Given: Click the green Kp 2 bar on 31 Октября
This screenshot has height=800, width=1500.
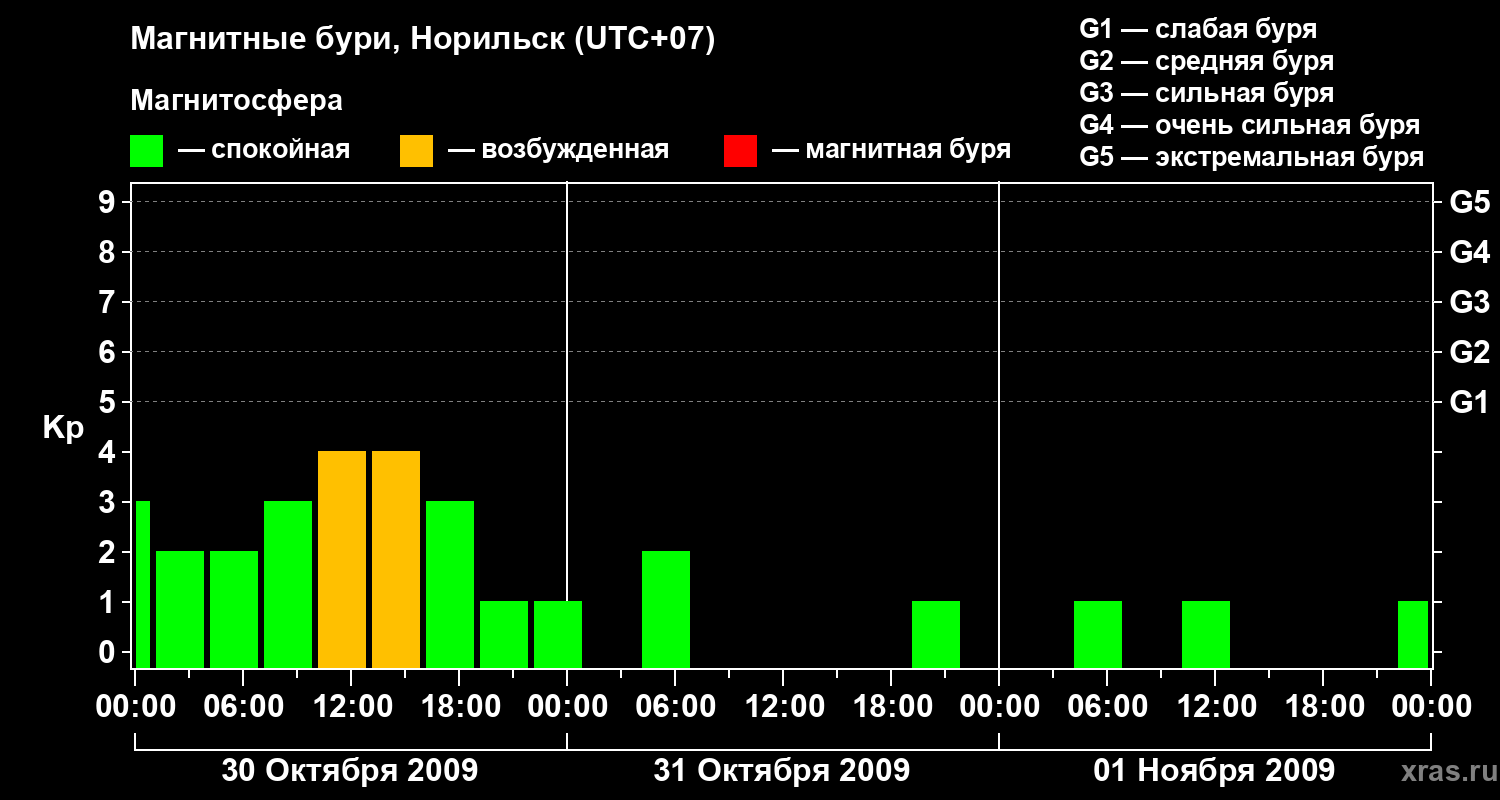Looking at the screenshot, I should [x=666, y=609].
